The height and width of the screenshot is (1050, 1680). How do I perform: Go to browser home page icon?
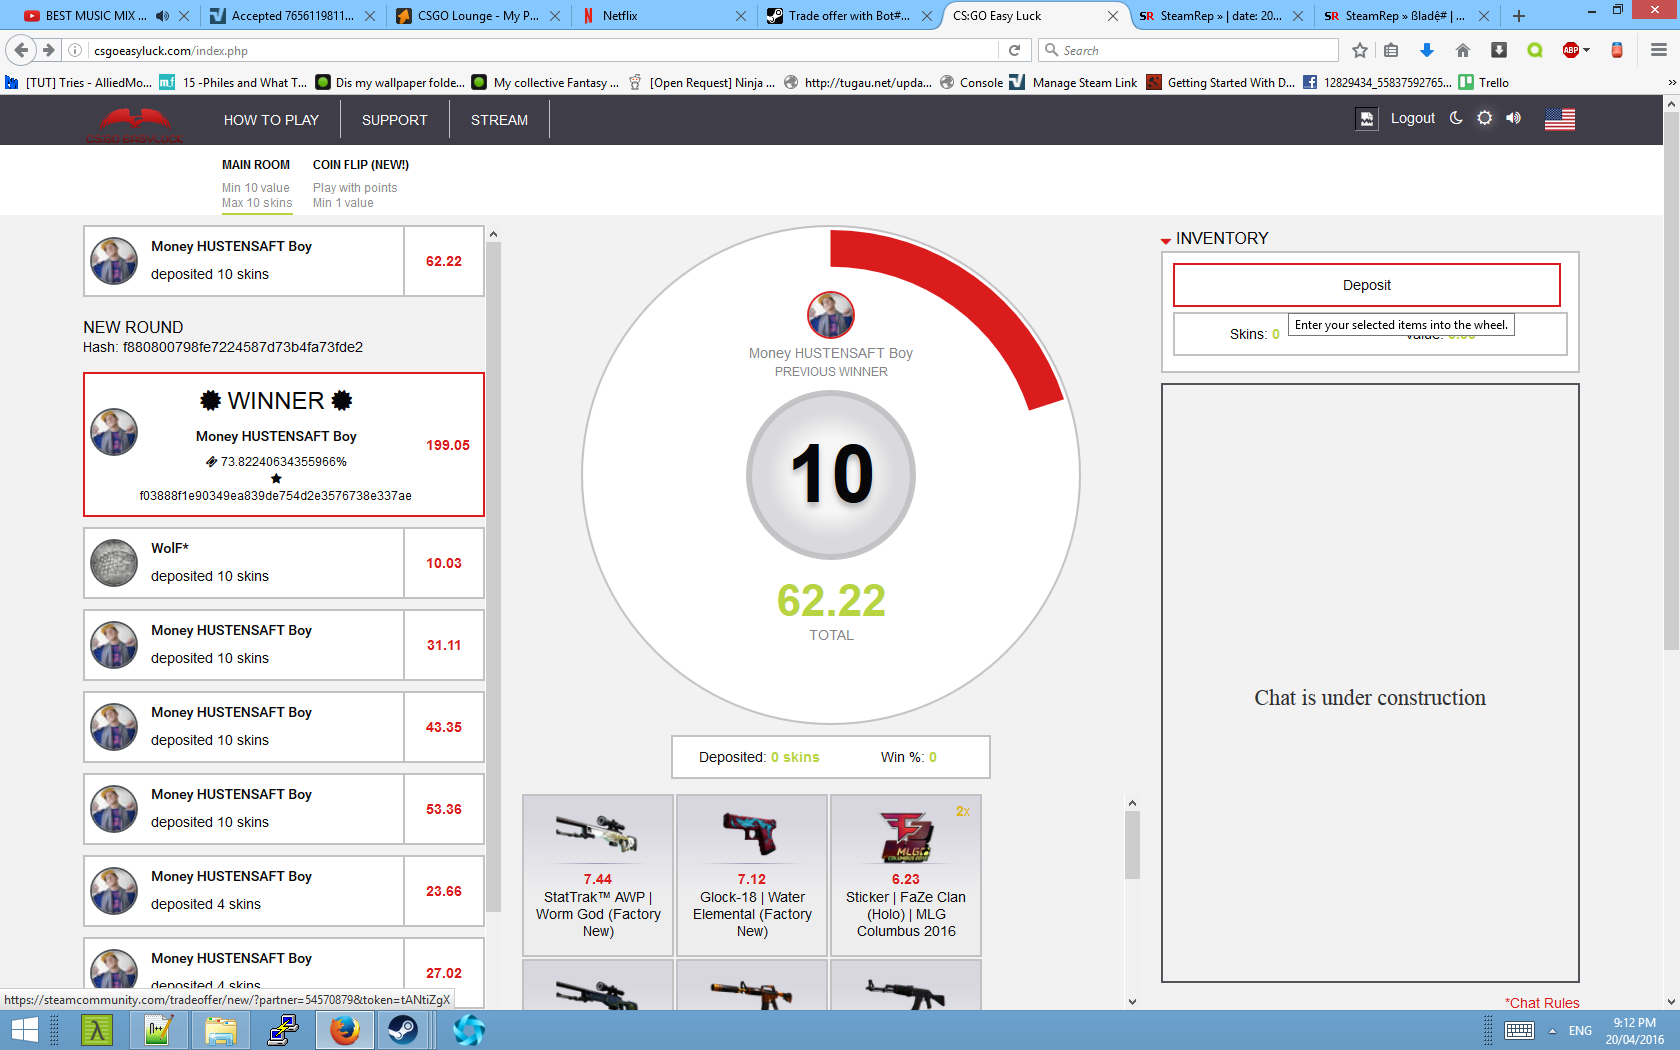(1463, 50)
